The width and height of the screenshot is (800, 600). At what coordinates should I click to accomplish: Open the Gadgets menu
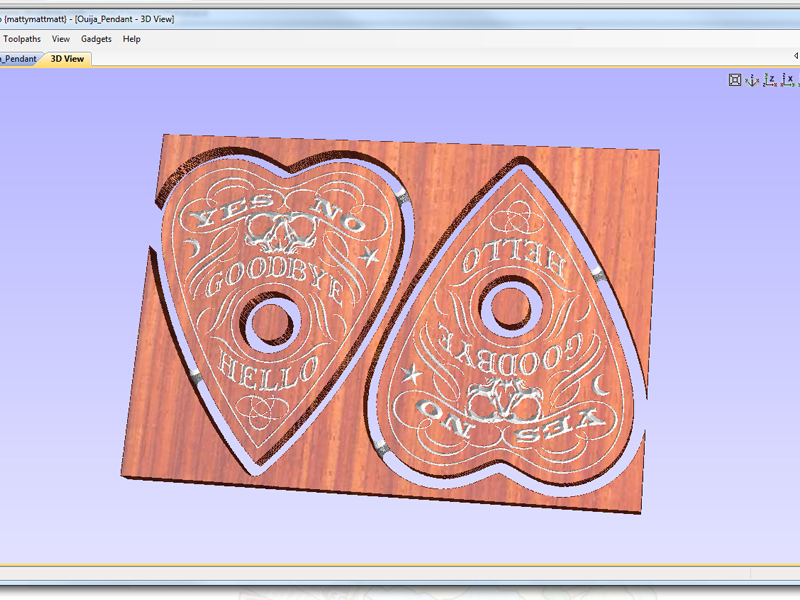96,39
